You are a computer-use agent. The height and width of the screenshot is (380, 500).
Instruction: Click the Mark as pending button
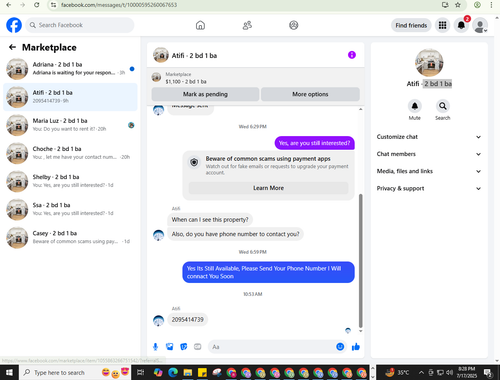[205, 94]
